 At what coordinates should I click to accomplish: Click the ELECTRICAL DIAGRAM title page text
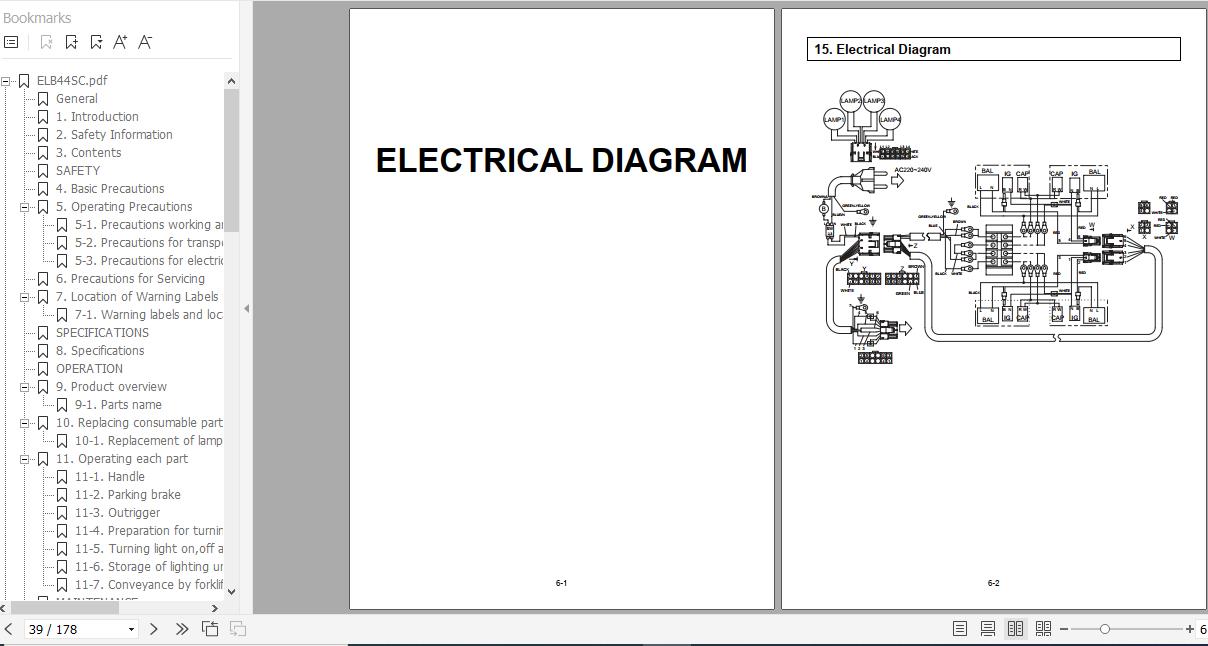click(561, 160)
